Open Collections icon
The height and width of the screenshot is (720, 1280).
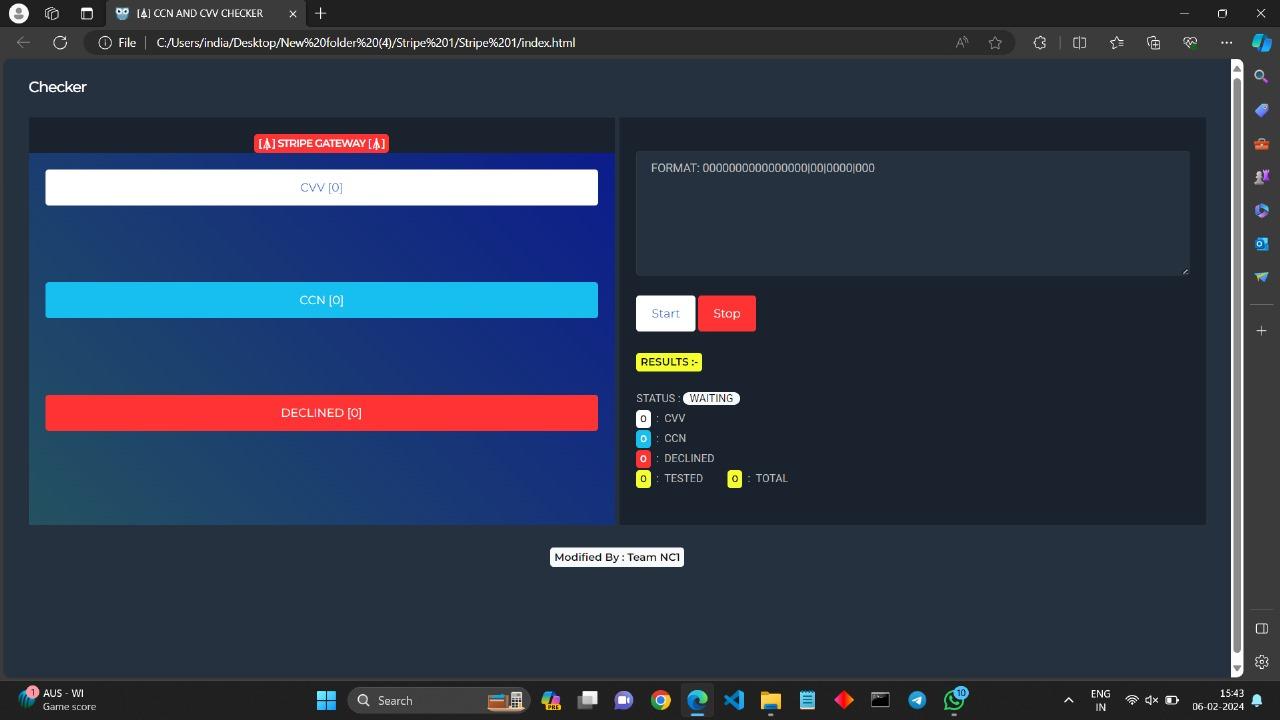coord(1153,42)
